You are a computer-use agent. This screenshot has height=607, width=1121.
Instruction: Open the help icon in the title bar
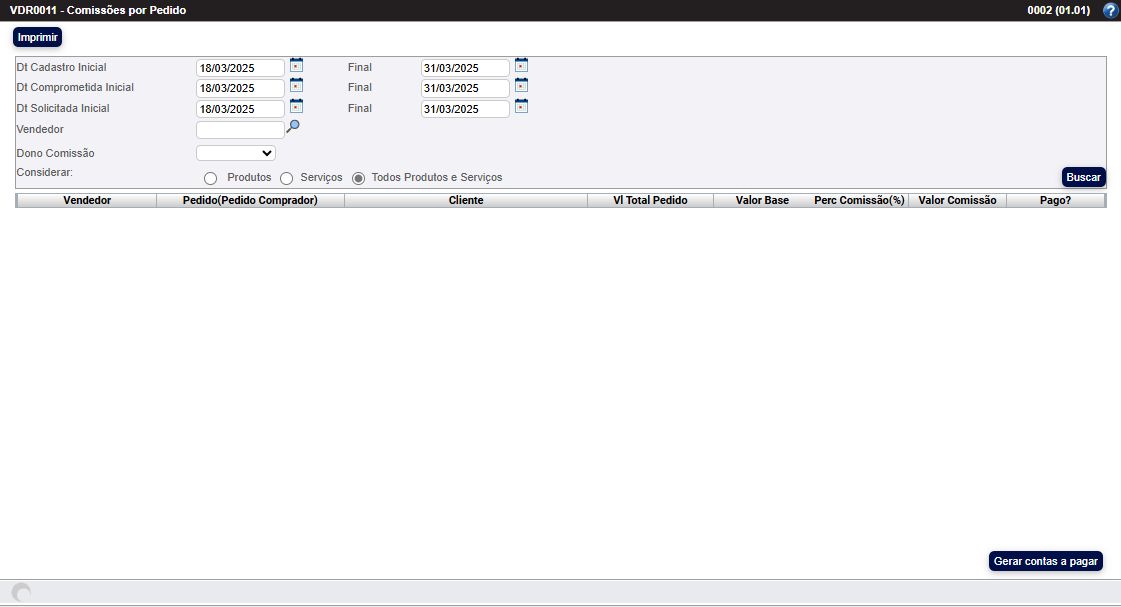[x=1109, y=10]
